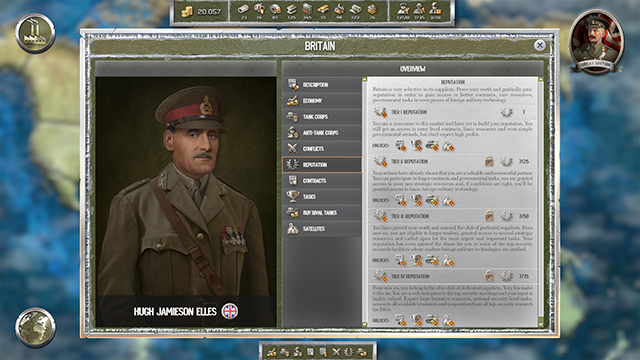This screenshot has height=360, width=640.
Task: Click the gold coins money icon
Action: (x=187, y=11)
